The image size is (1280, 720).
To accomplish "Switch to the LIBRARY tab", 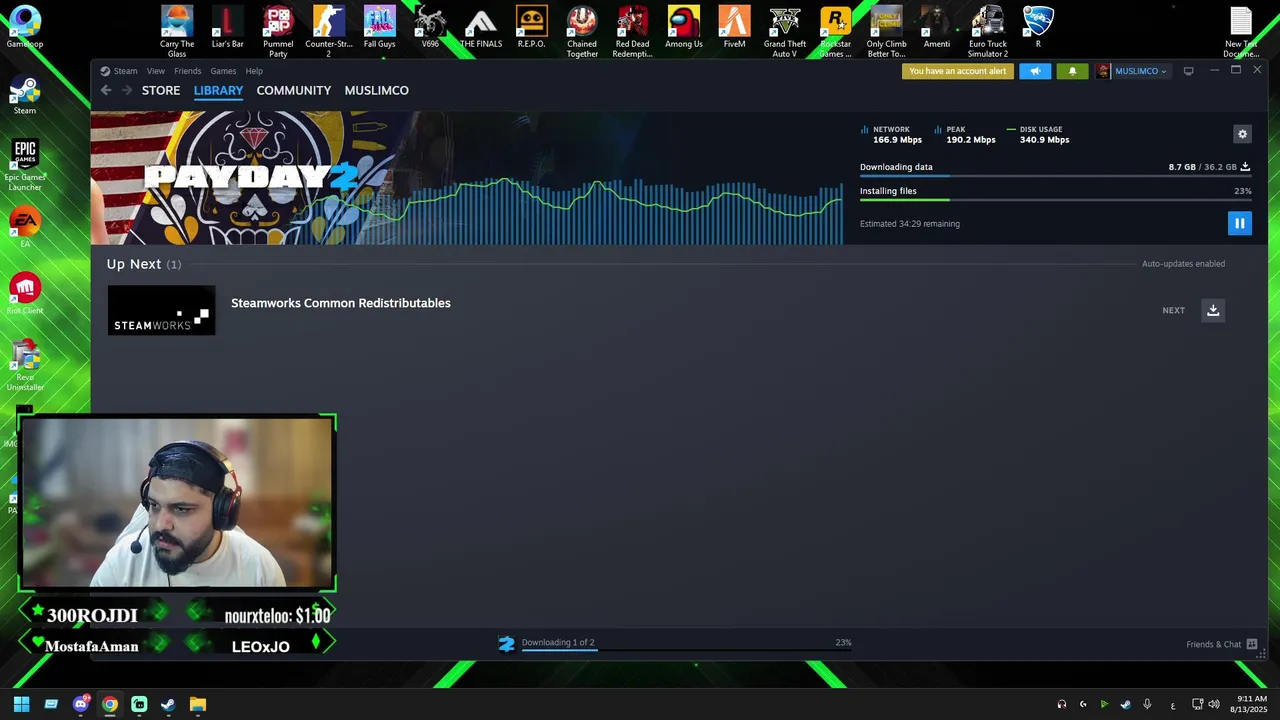I will 218,90.
